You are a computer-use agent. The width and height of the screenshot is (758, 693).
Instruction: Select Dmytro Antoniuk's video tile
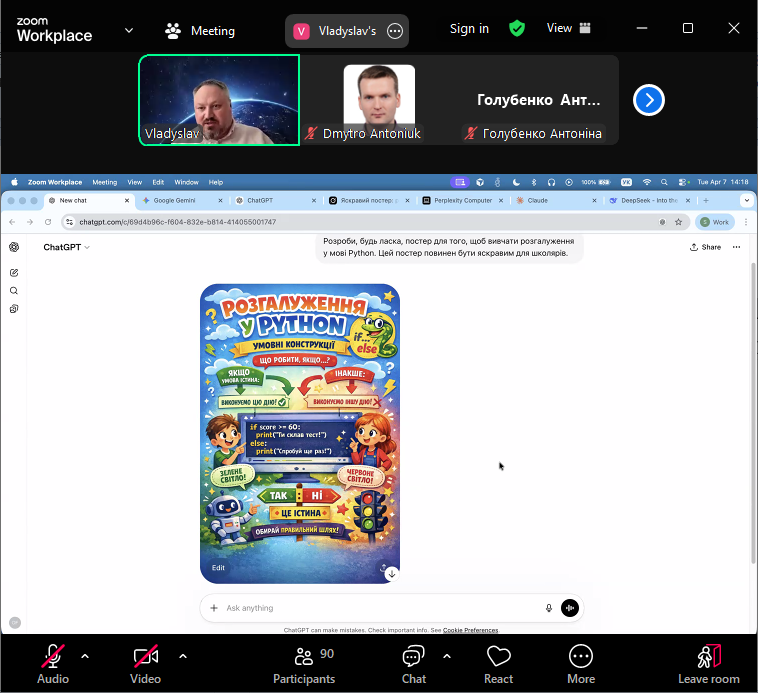(x=378, y=100)
